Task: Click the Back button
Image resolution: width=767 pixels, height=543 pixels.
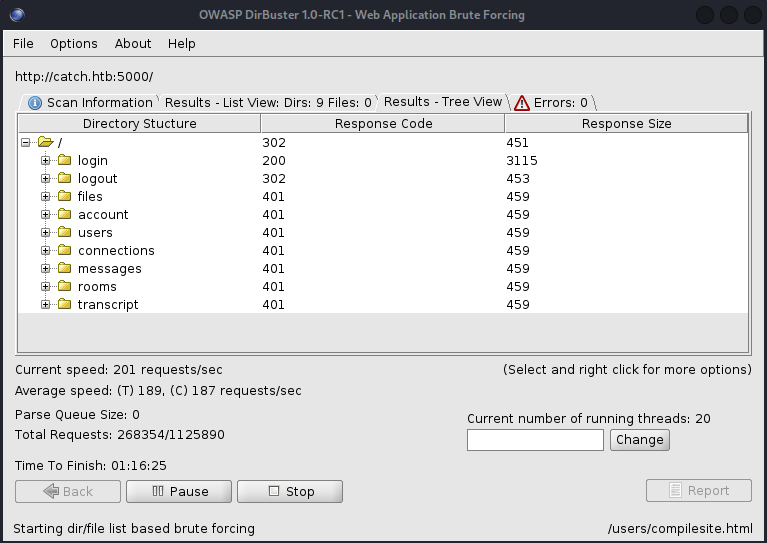Action: (x=68, y=491)
